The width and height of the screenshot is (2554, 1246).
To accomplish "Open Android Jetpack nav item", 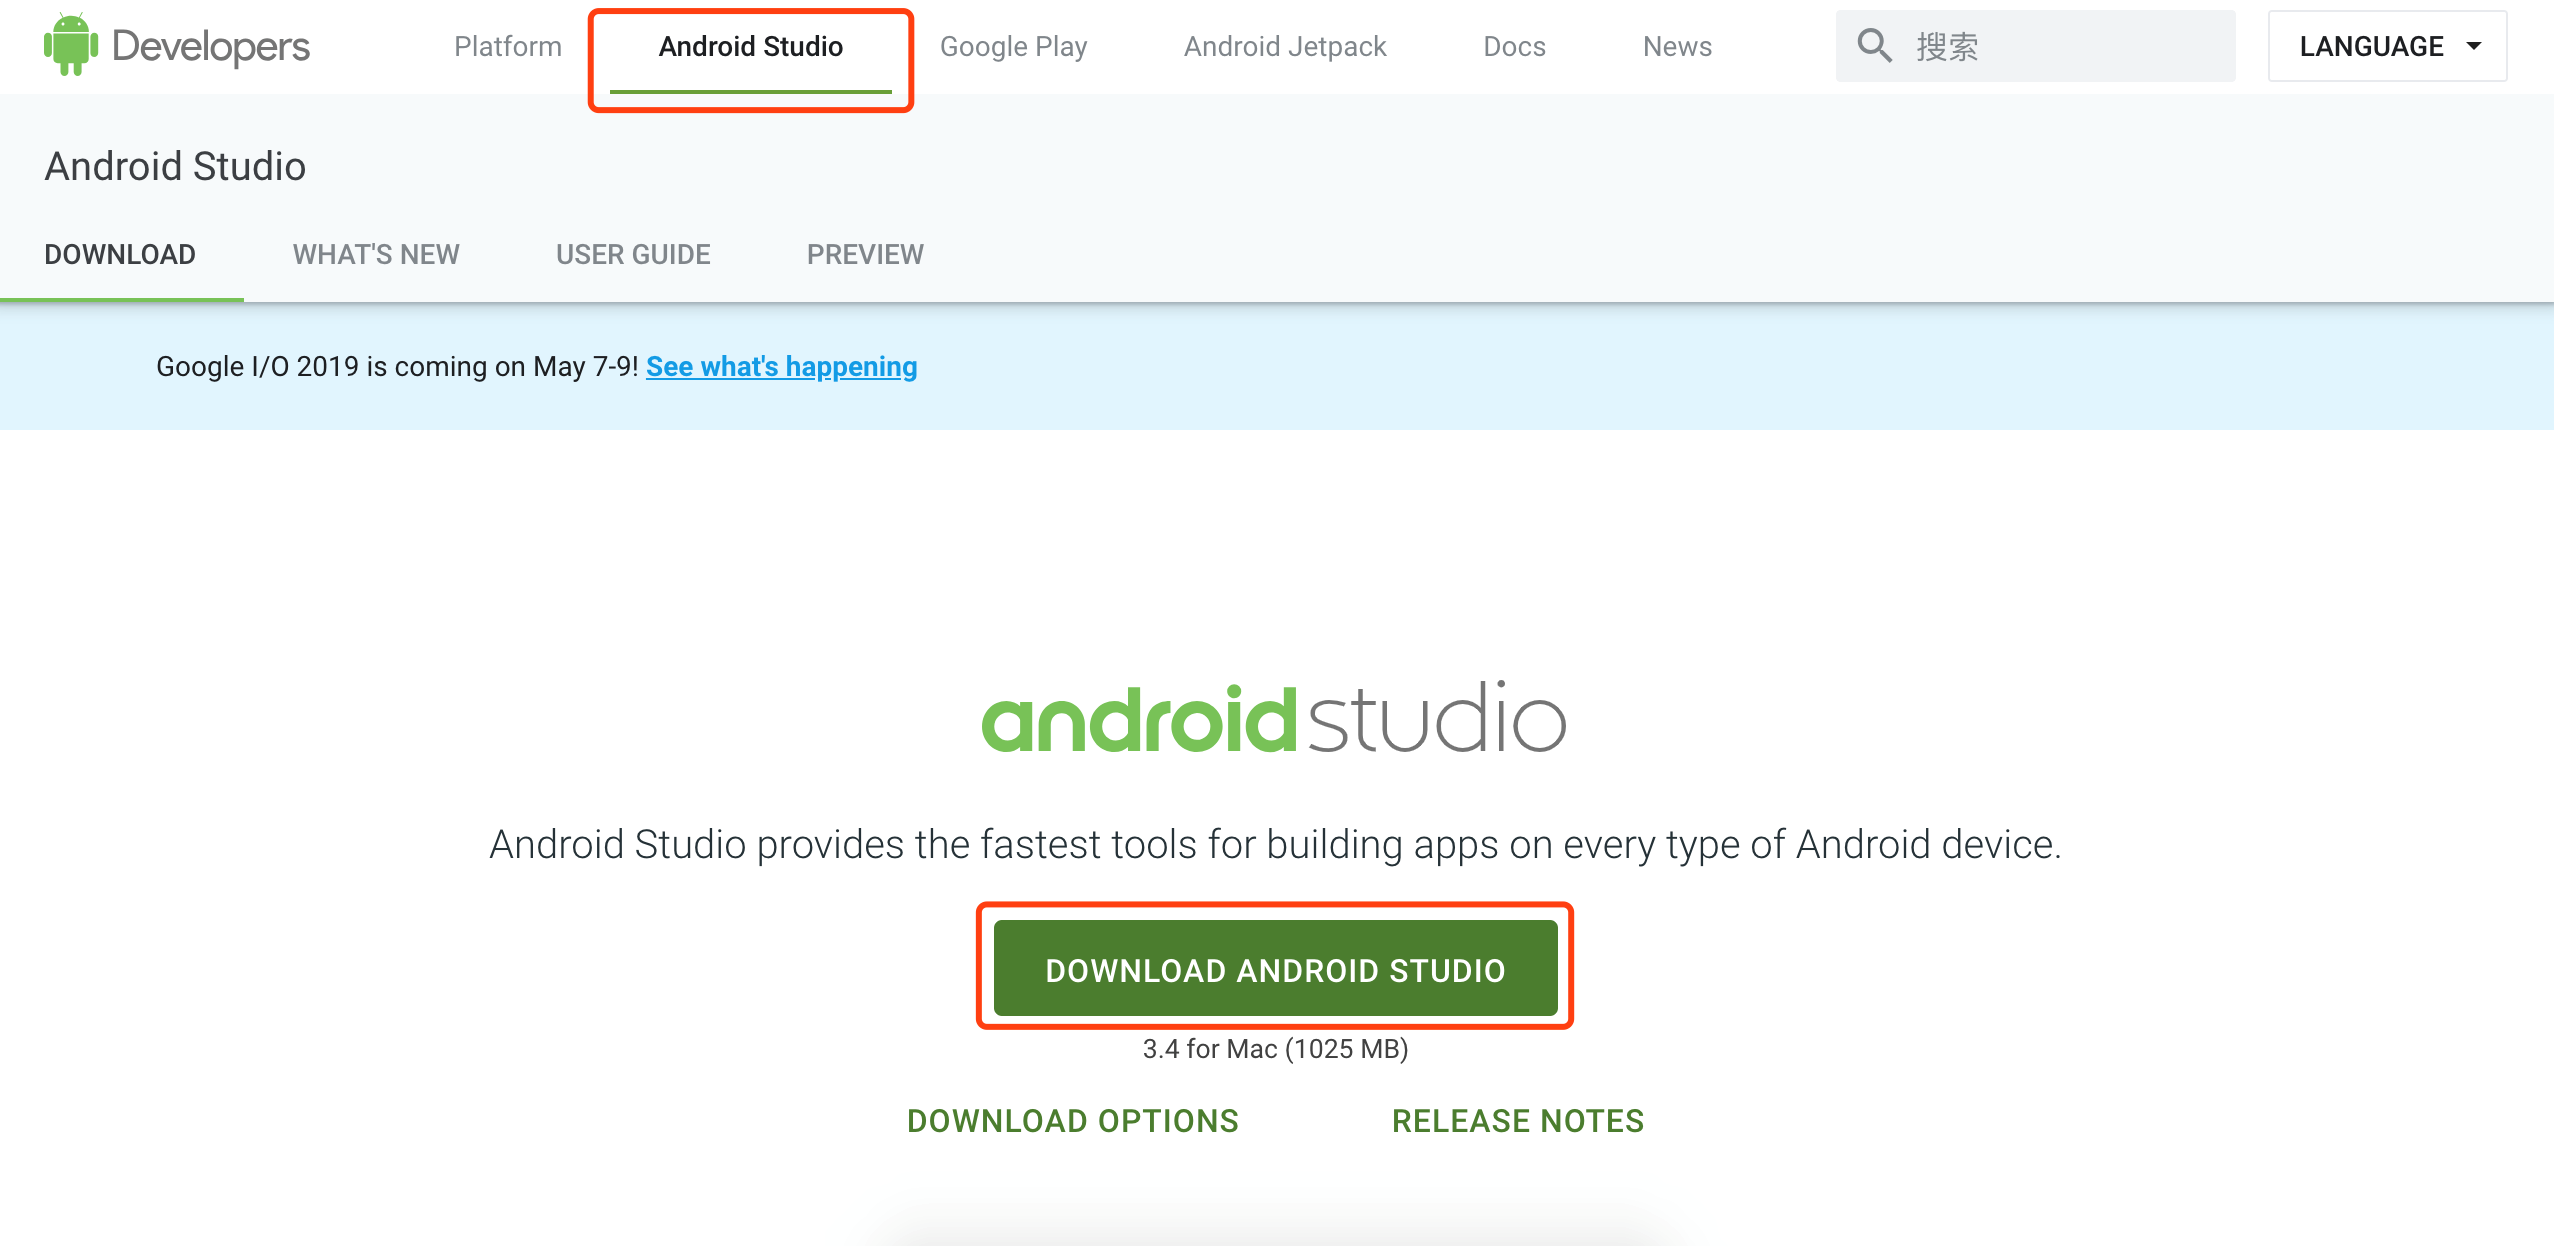I will click(x=1285, y=46).
